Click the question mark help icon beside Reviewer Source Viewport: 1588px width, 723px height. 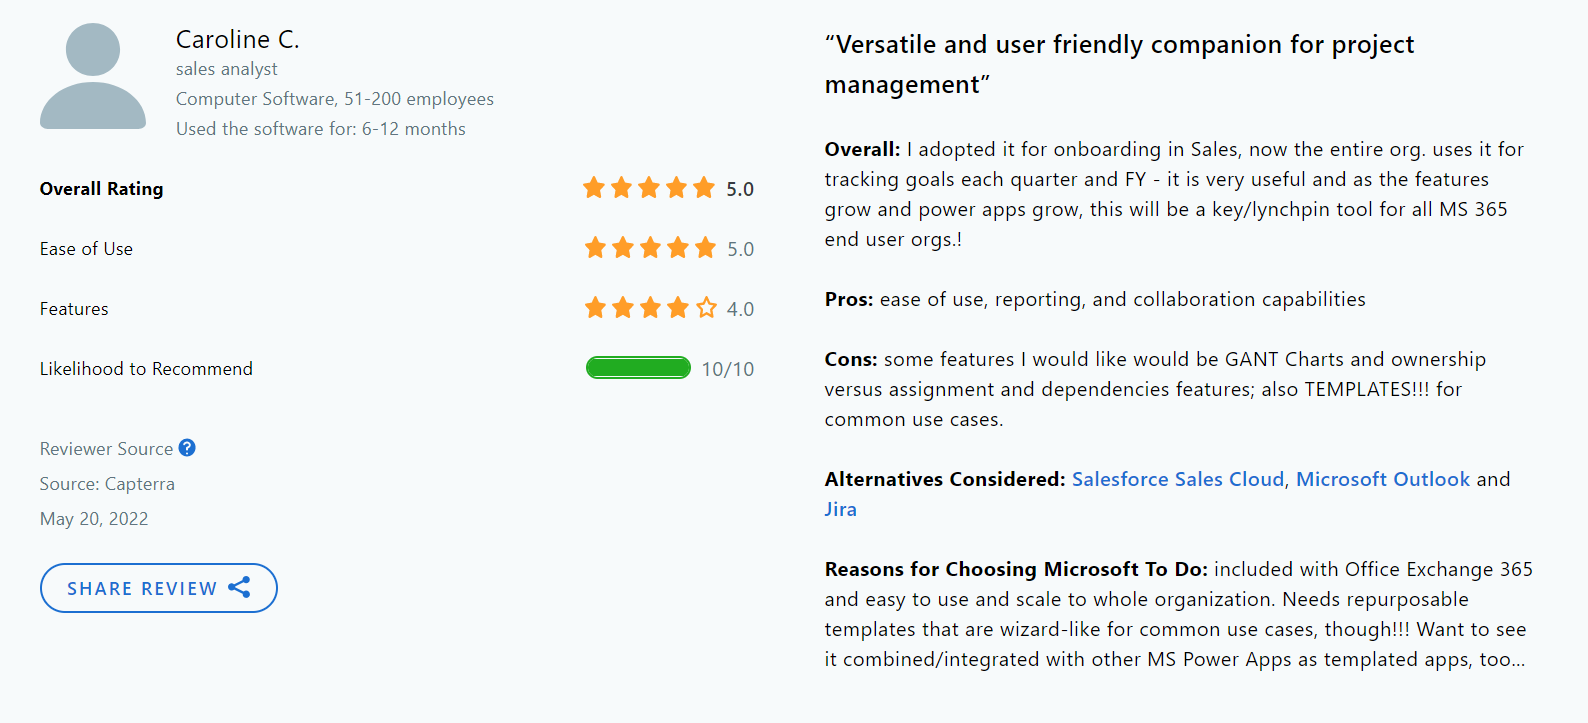click(187, 448)
